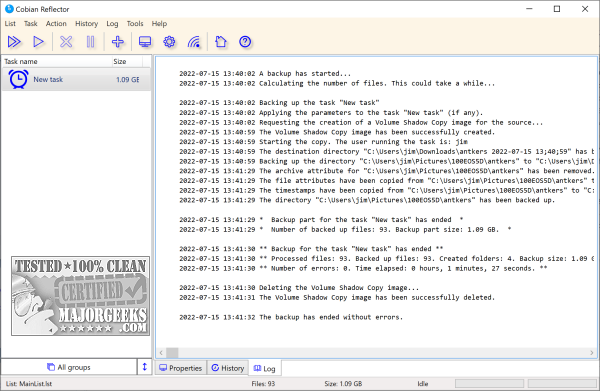600x391 pixels.
Task: Switch to the Properties tab
Action: click(x=181, y=368)
